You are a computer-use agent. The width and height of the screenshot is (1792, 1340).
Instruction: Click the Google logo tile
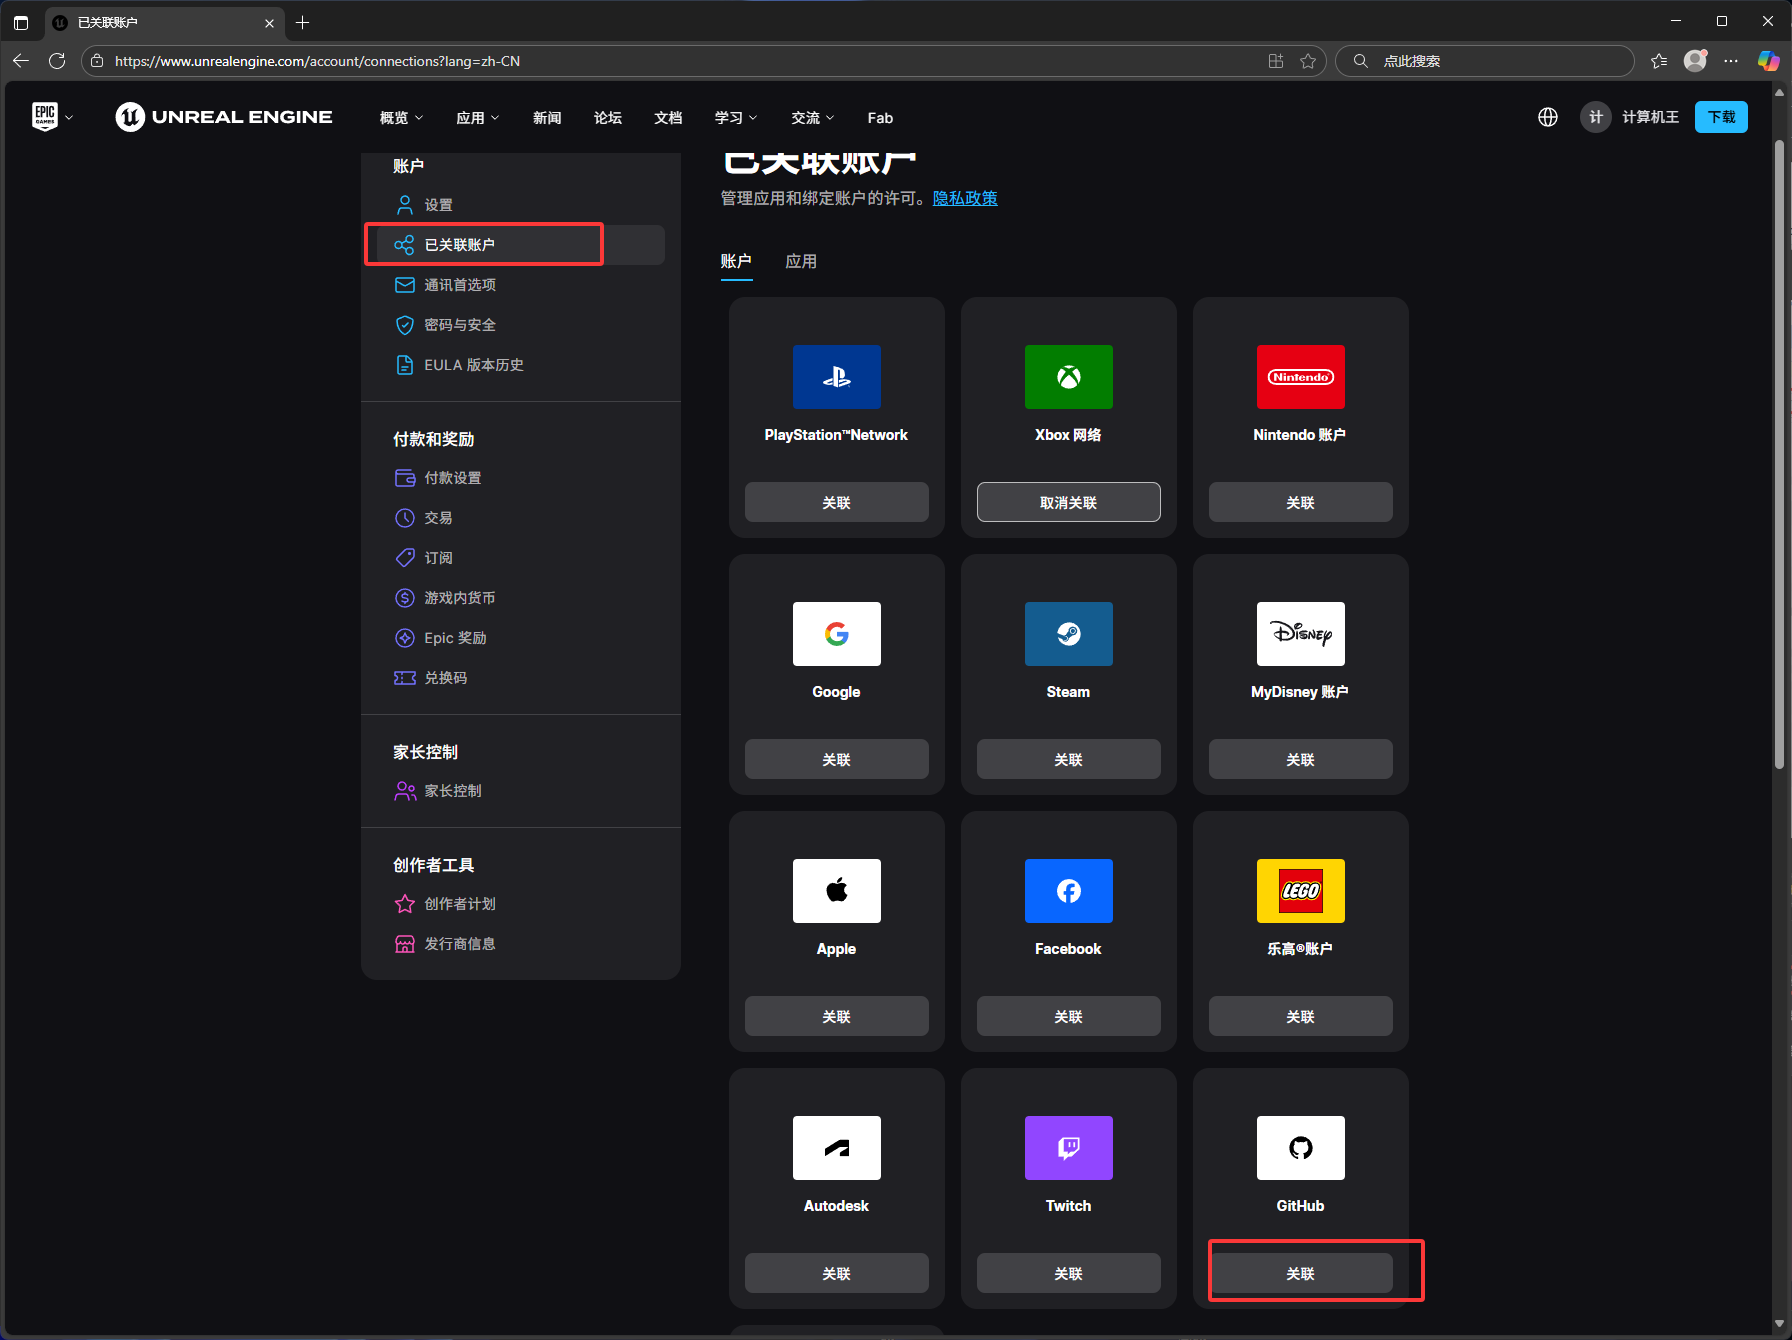coord(837,634)
